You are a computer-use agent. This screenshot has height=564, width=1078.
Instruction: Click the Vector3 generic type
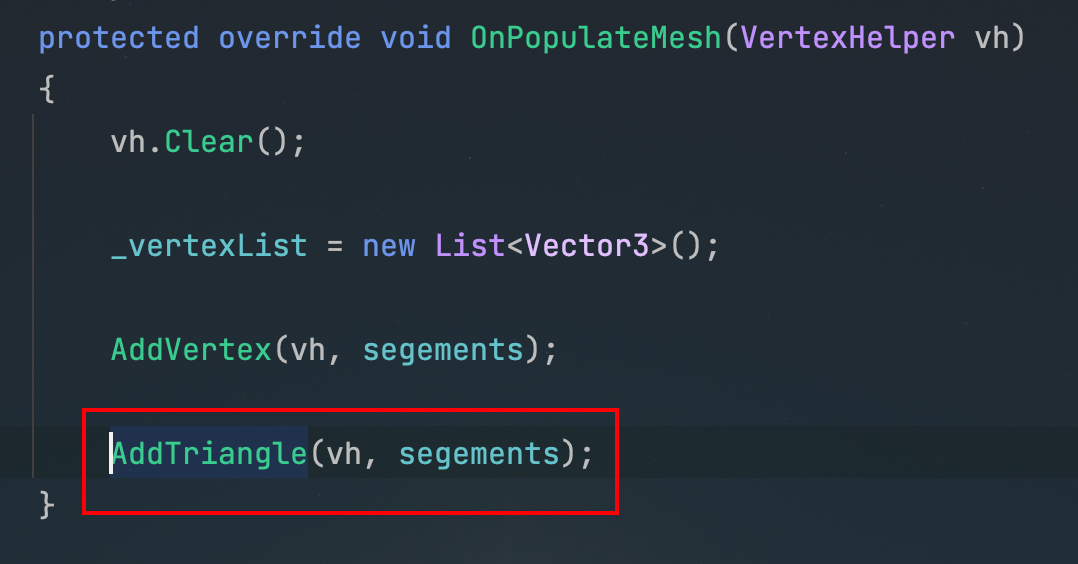pyautogui.click(x=586, y=246)
